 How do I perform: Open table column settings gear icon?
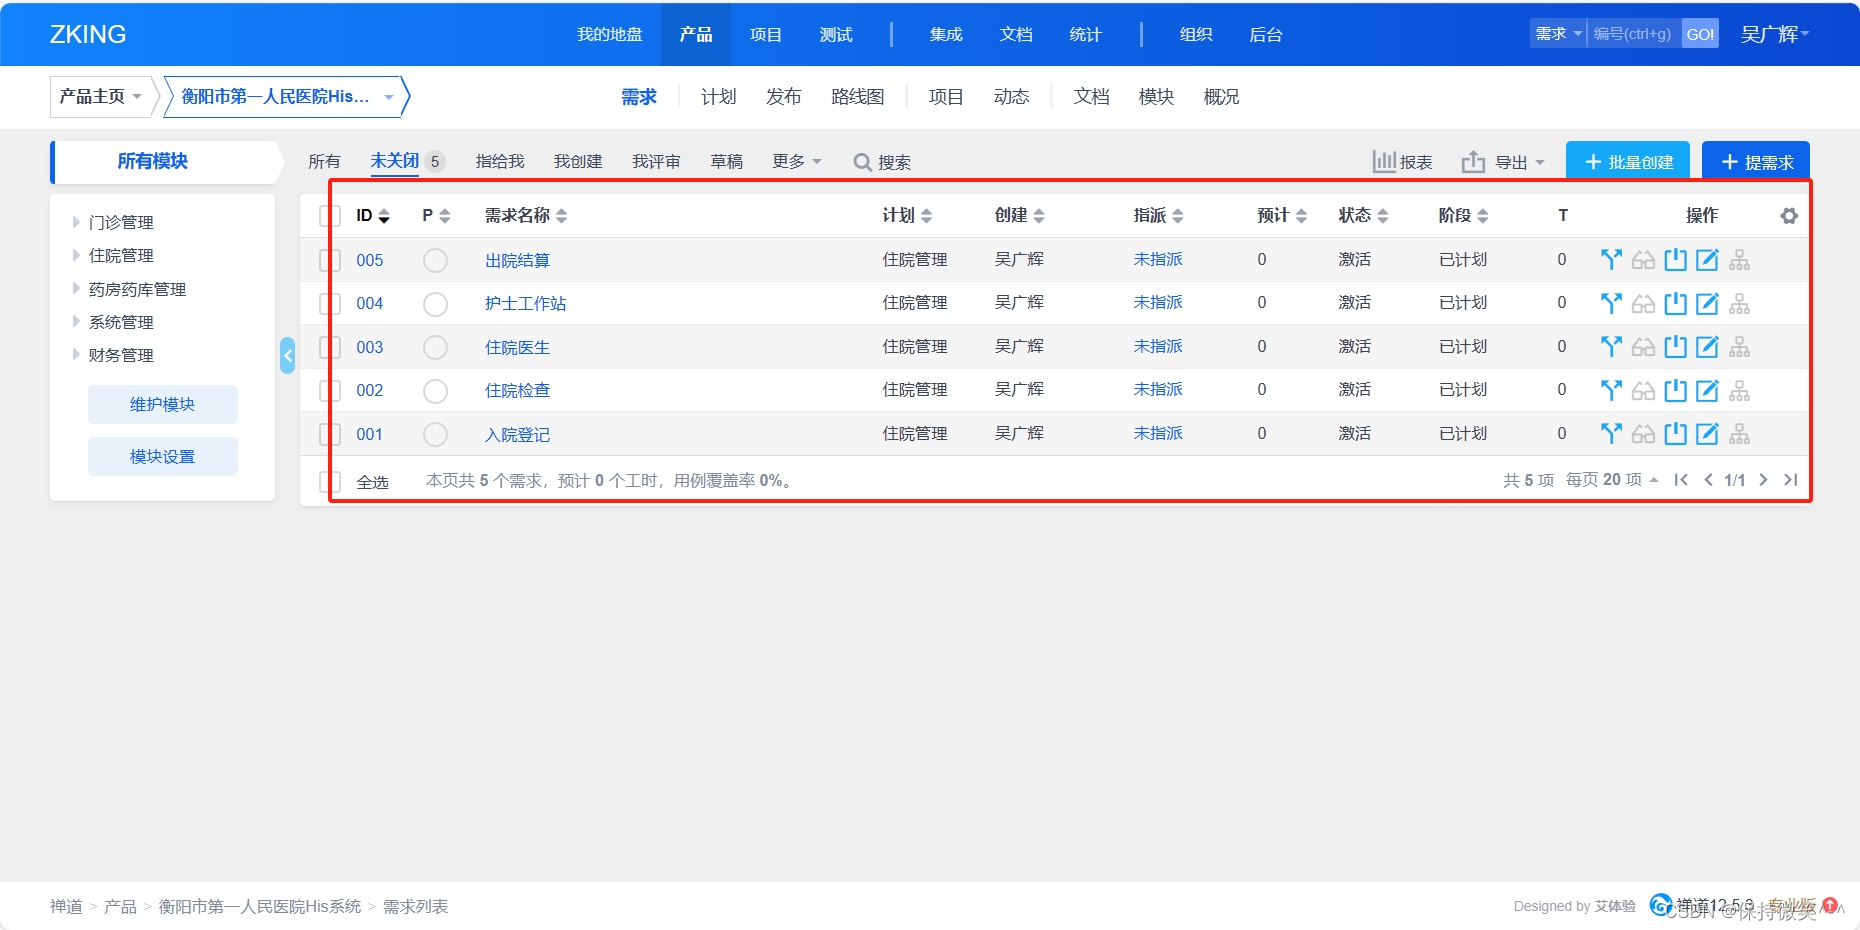point(1789,216)
